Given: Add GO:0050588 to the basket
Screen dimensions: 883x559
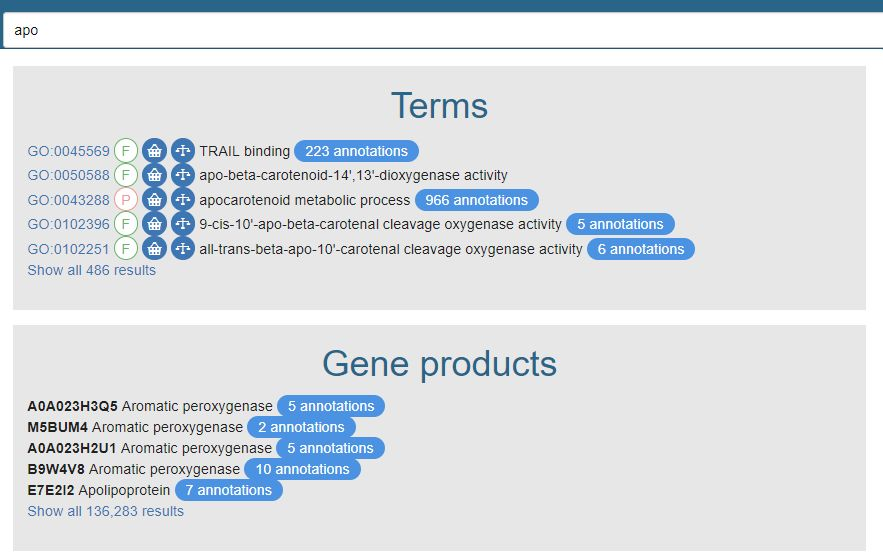Looking at the screenshot, I should pyautogui.click(x=154, y=175).
